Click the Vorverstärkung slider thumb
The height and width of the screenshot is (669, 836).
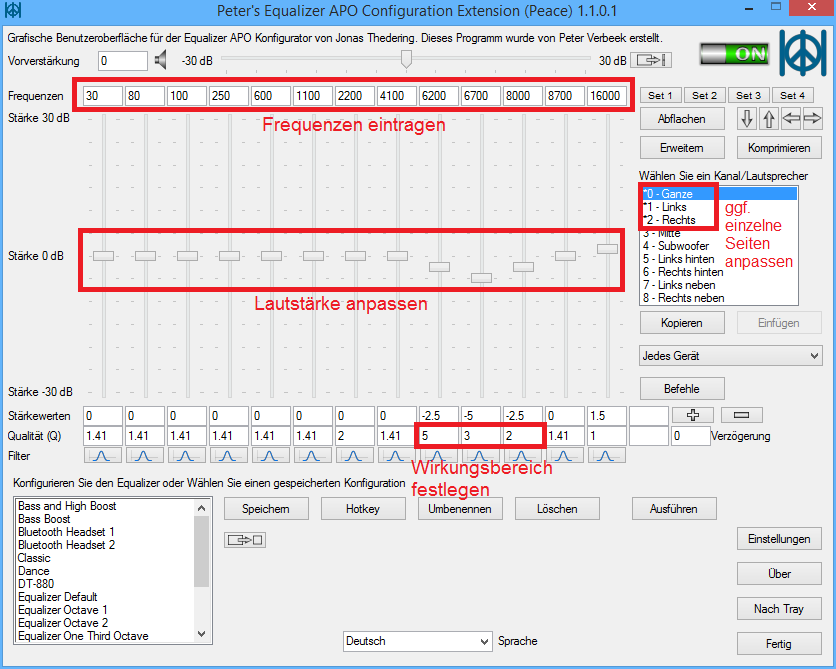point(406,59)
